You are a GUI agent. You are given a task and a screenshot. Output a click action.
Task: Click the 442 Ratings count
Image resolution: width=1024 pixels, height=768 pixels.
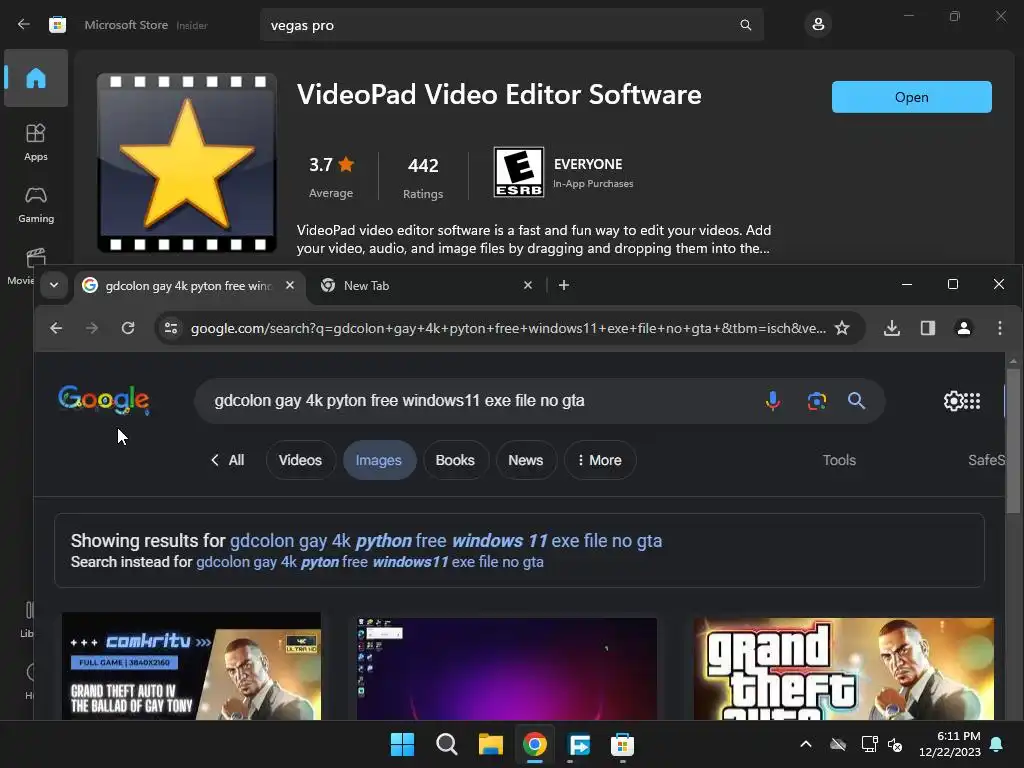(423, 176)
